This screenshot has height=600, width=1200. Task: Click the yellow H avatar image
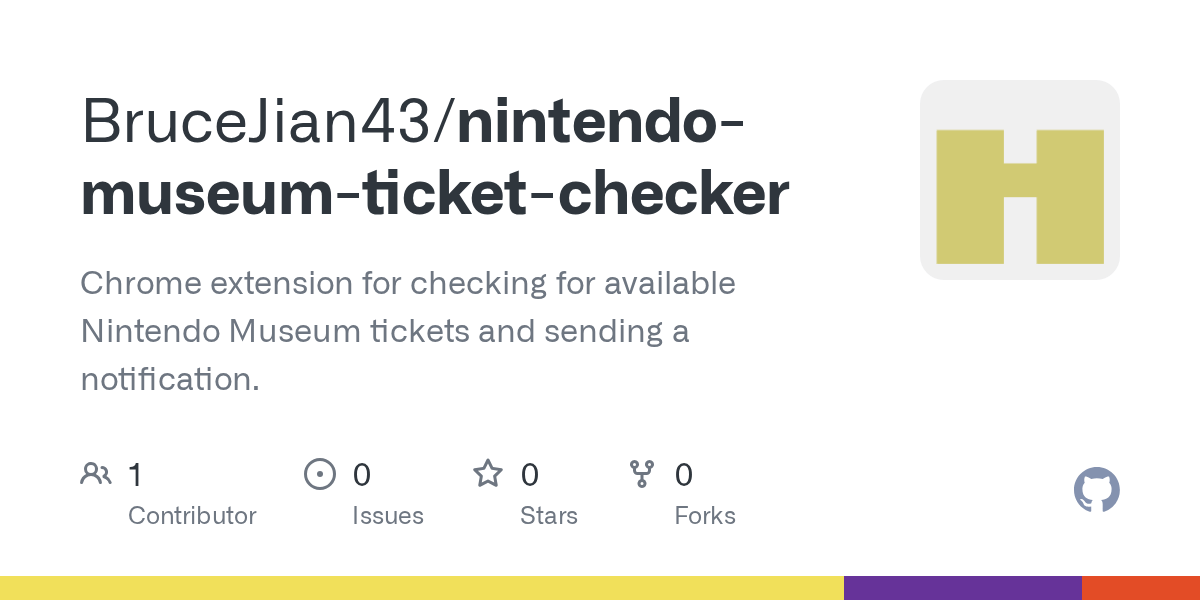(x=1019, y=180)
